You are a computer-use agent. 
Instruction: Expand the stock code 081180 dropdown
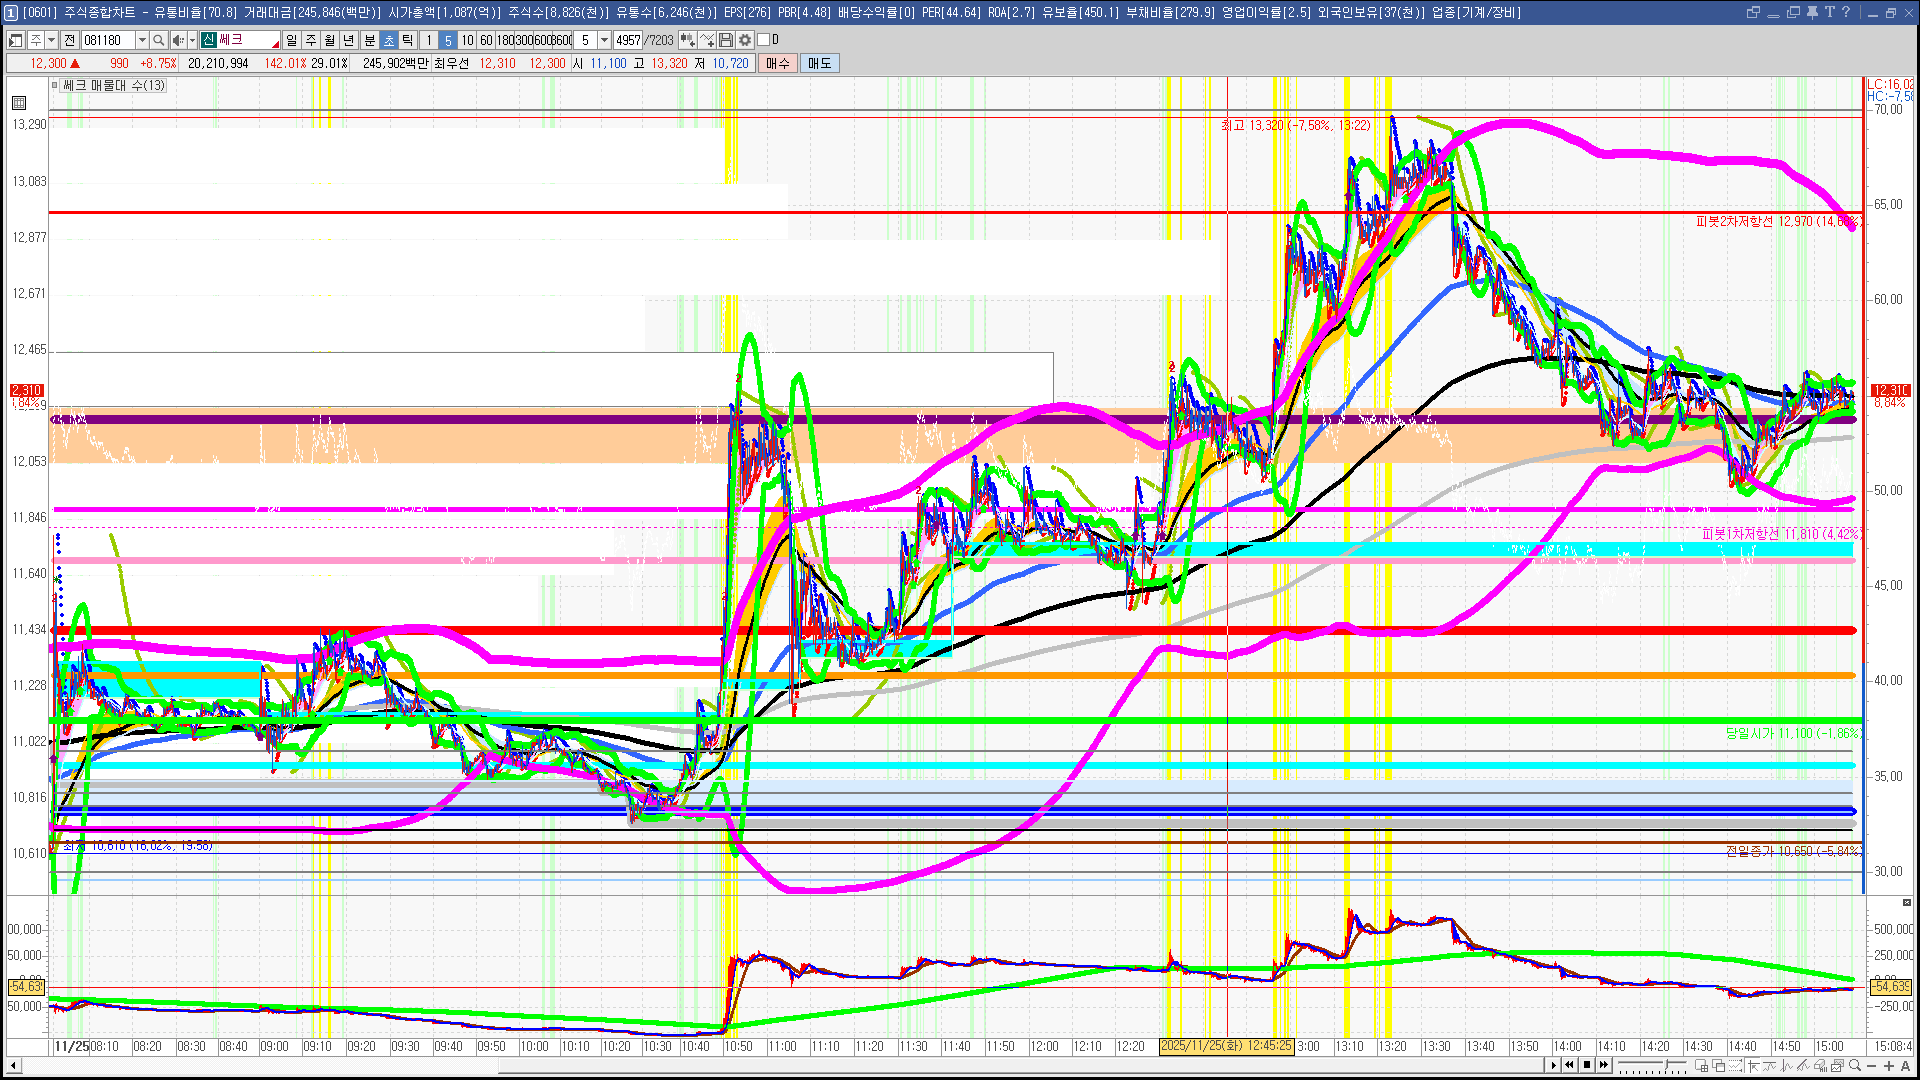click(142, 40)
